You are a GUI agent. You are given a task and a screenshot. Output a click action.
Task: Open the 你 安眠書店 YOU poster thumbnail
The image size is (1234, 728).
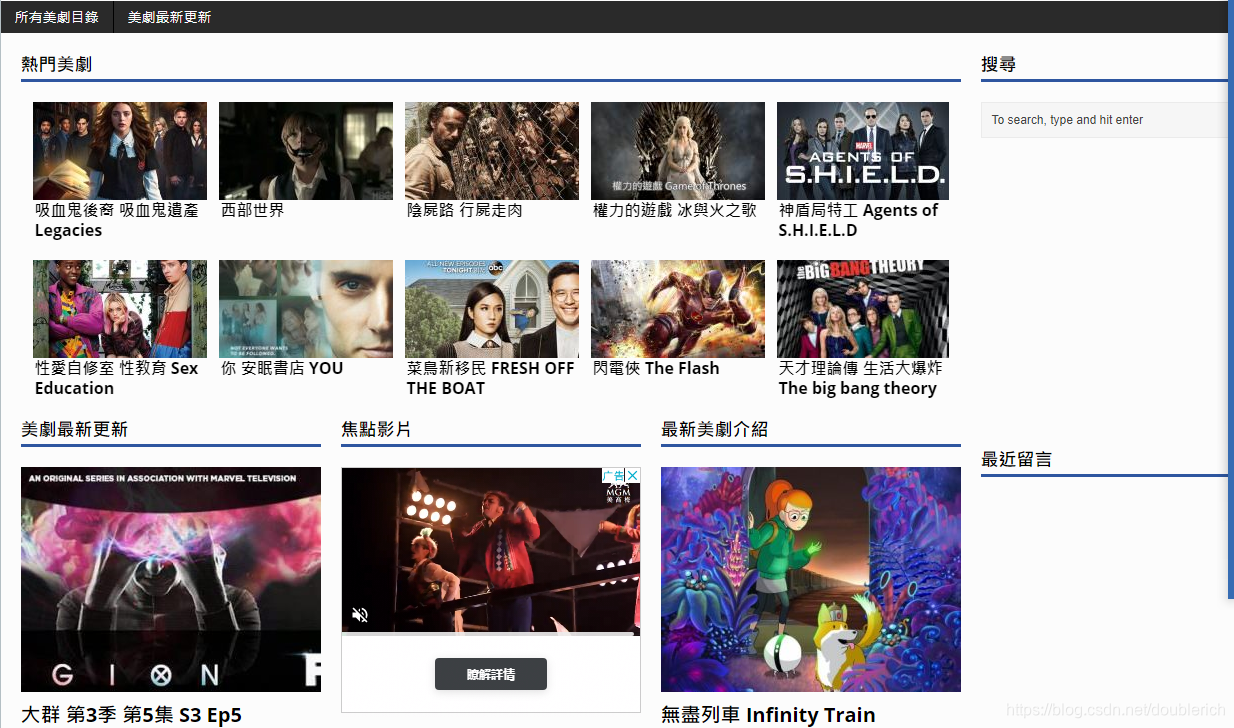tap(306, 309)
